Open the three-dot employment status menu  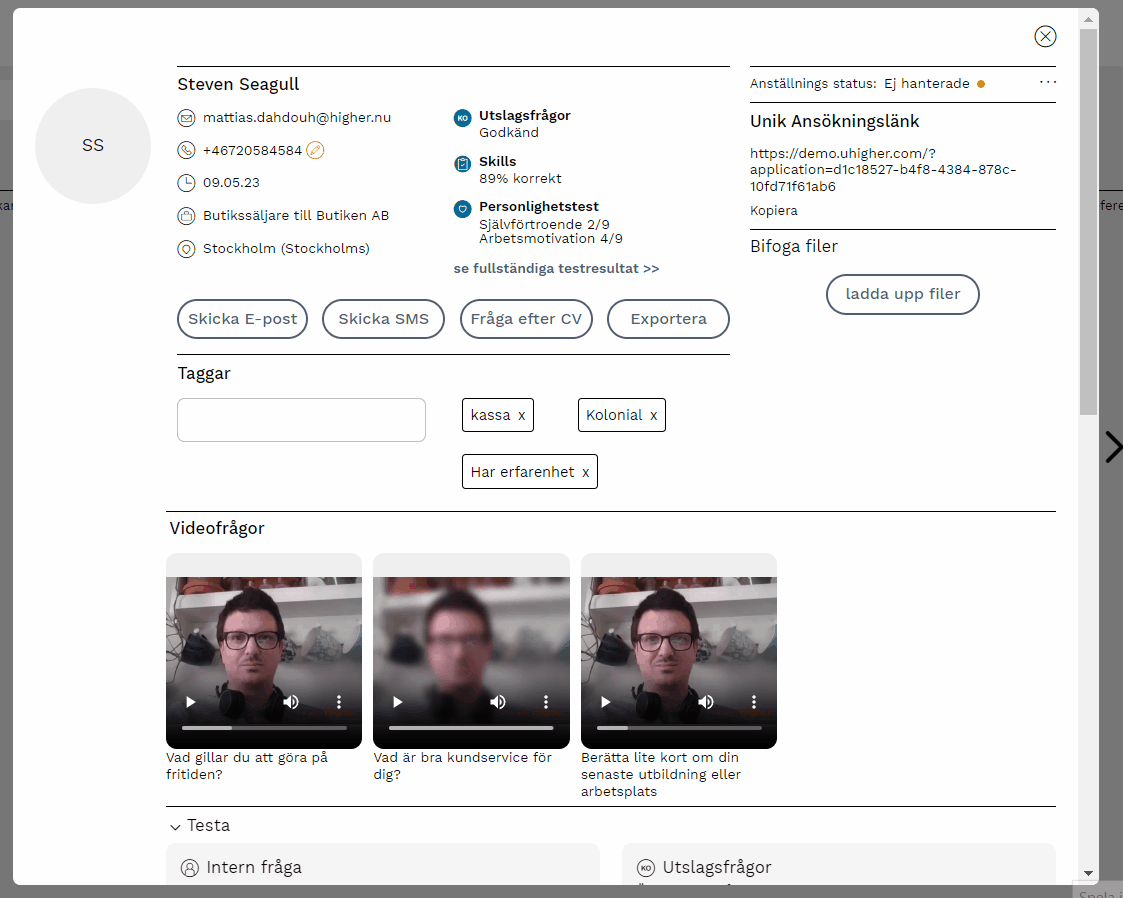click(1047, 83)
